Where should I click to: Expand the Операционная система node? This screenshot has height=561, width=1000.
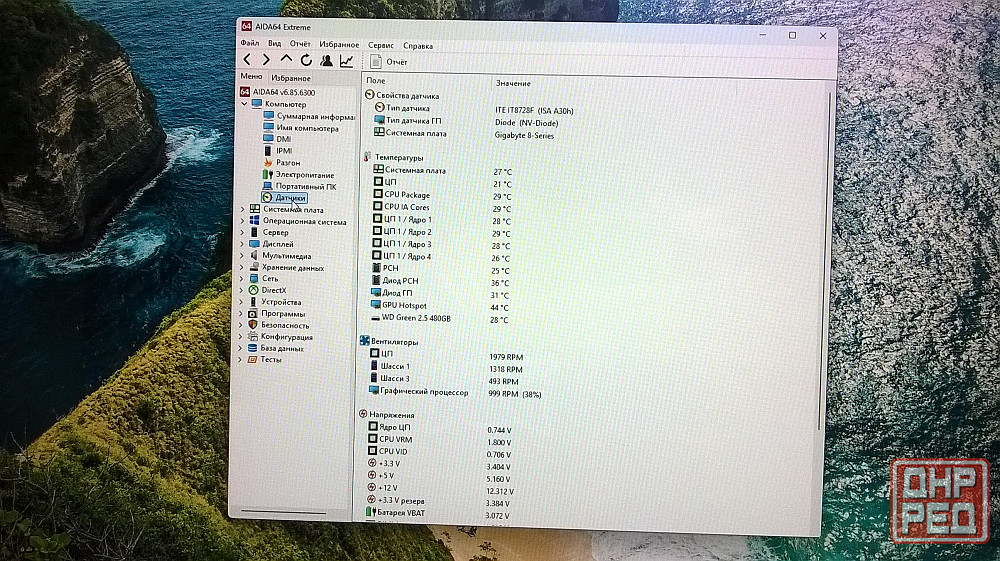tap(241, 222)
